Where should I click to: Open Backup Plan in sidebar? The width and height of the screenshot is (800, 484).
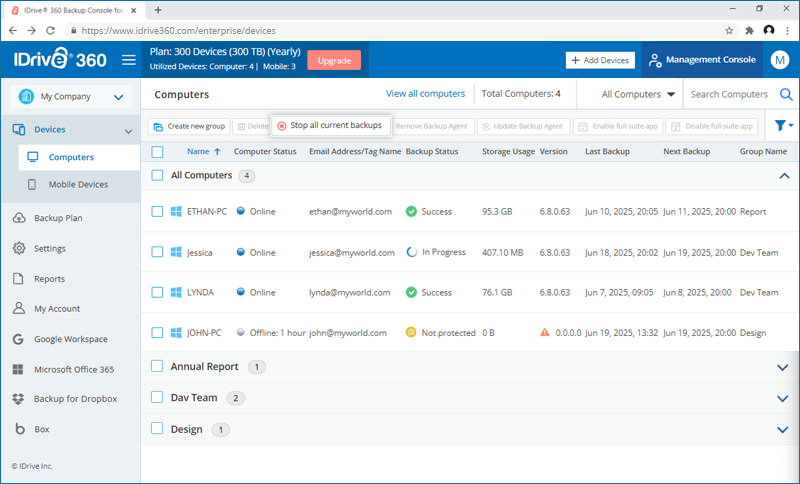click(57, 218)
